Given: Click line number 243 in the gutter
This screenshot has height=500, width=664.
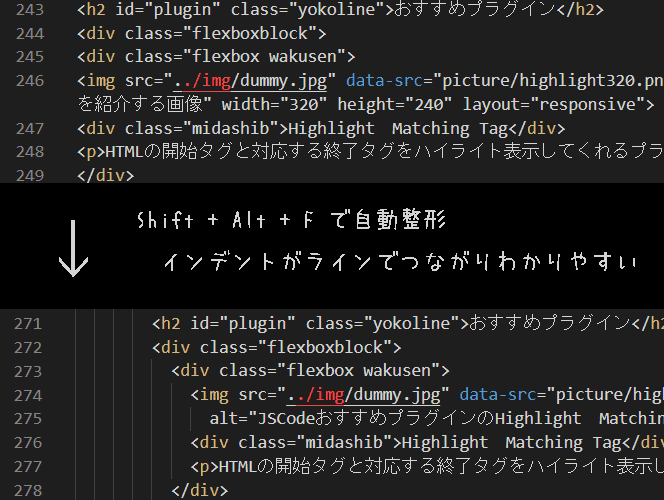Looking at the screenshot, I should 30,9.
